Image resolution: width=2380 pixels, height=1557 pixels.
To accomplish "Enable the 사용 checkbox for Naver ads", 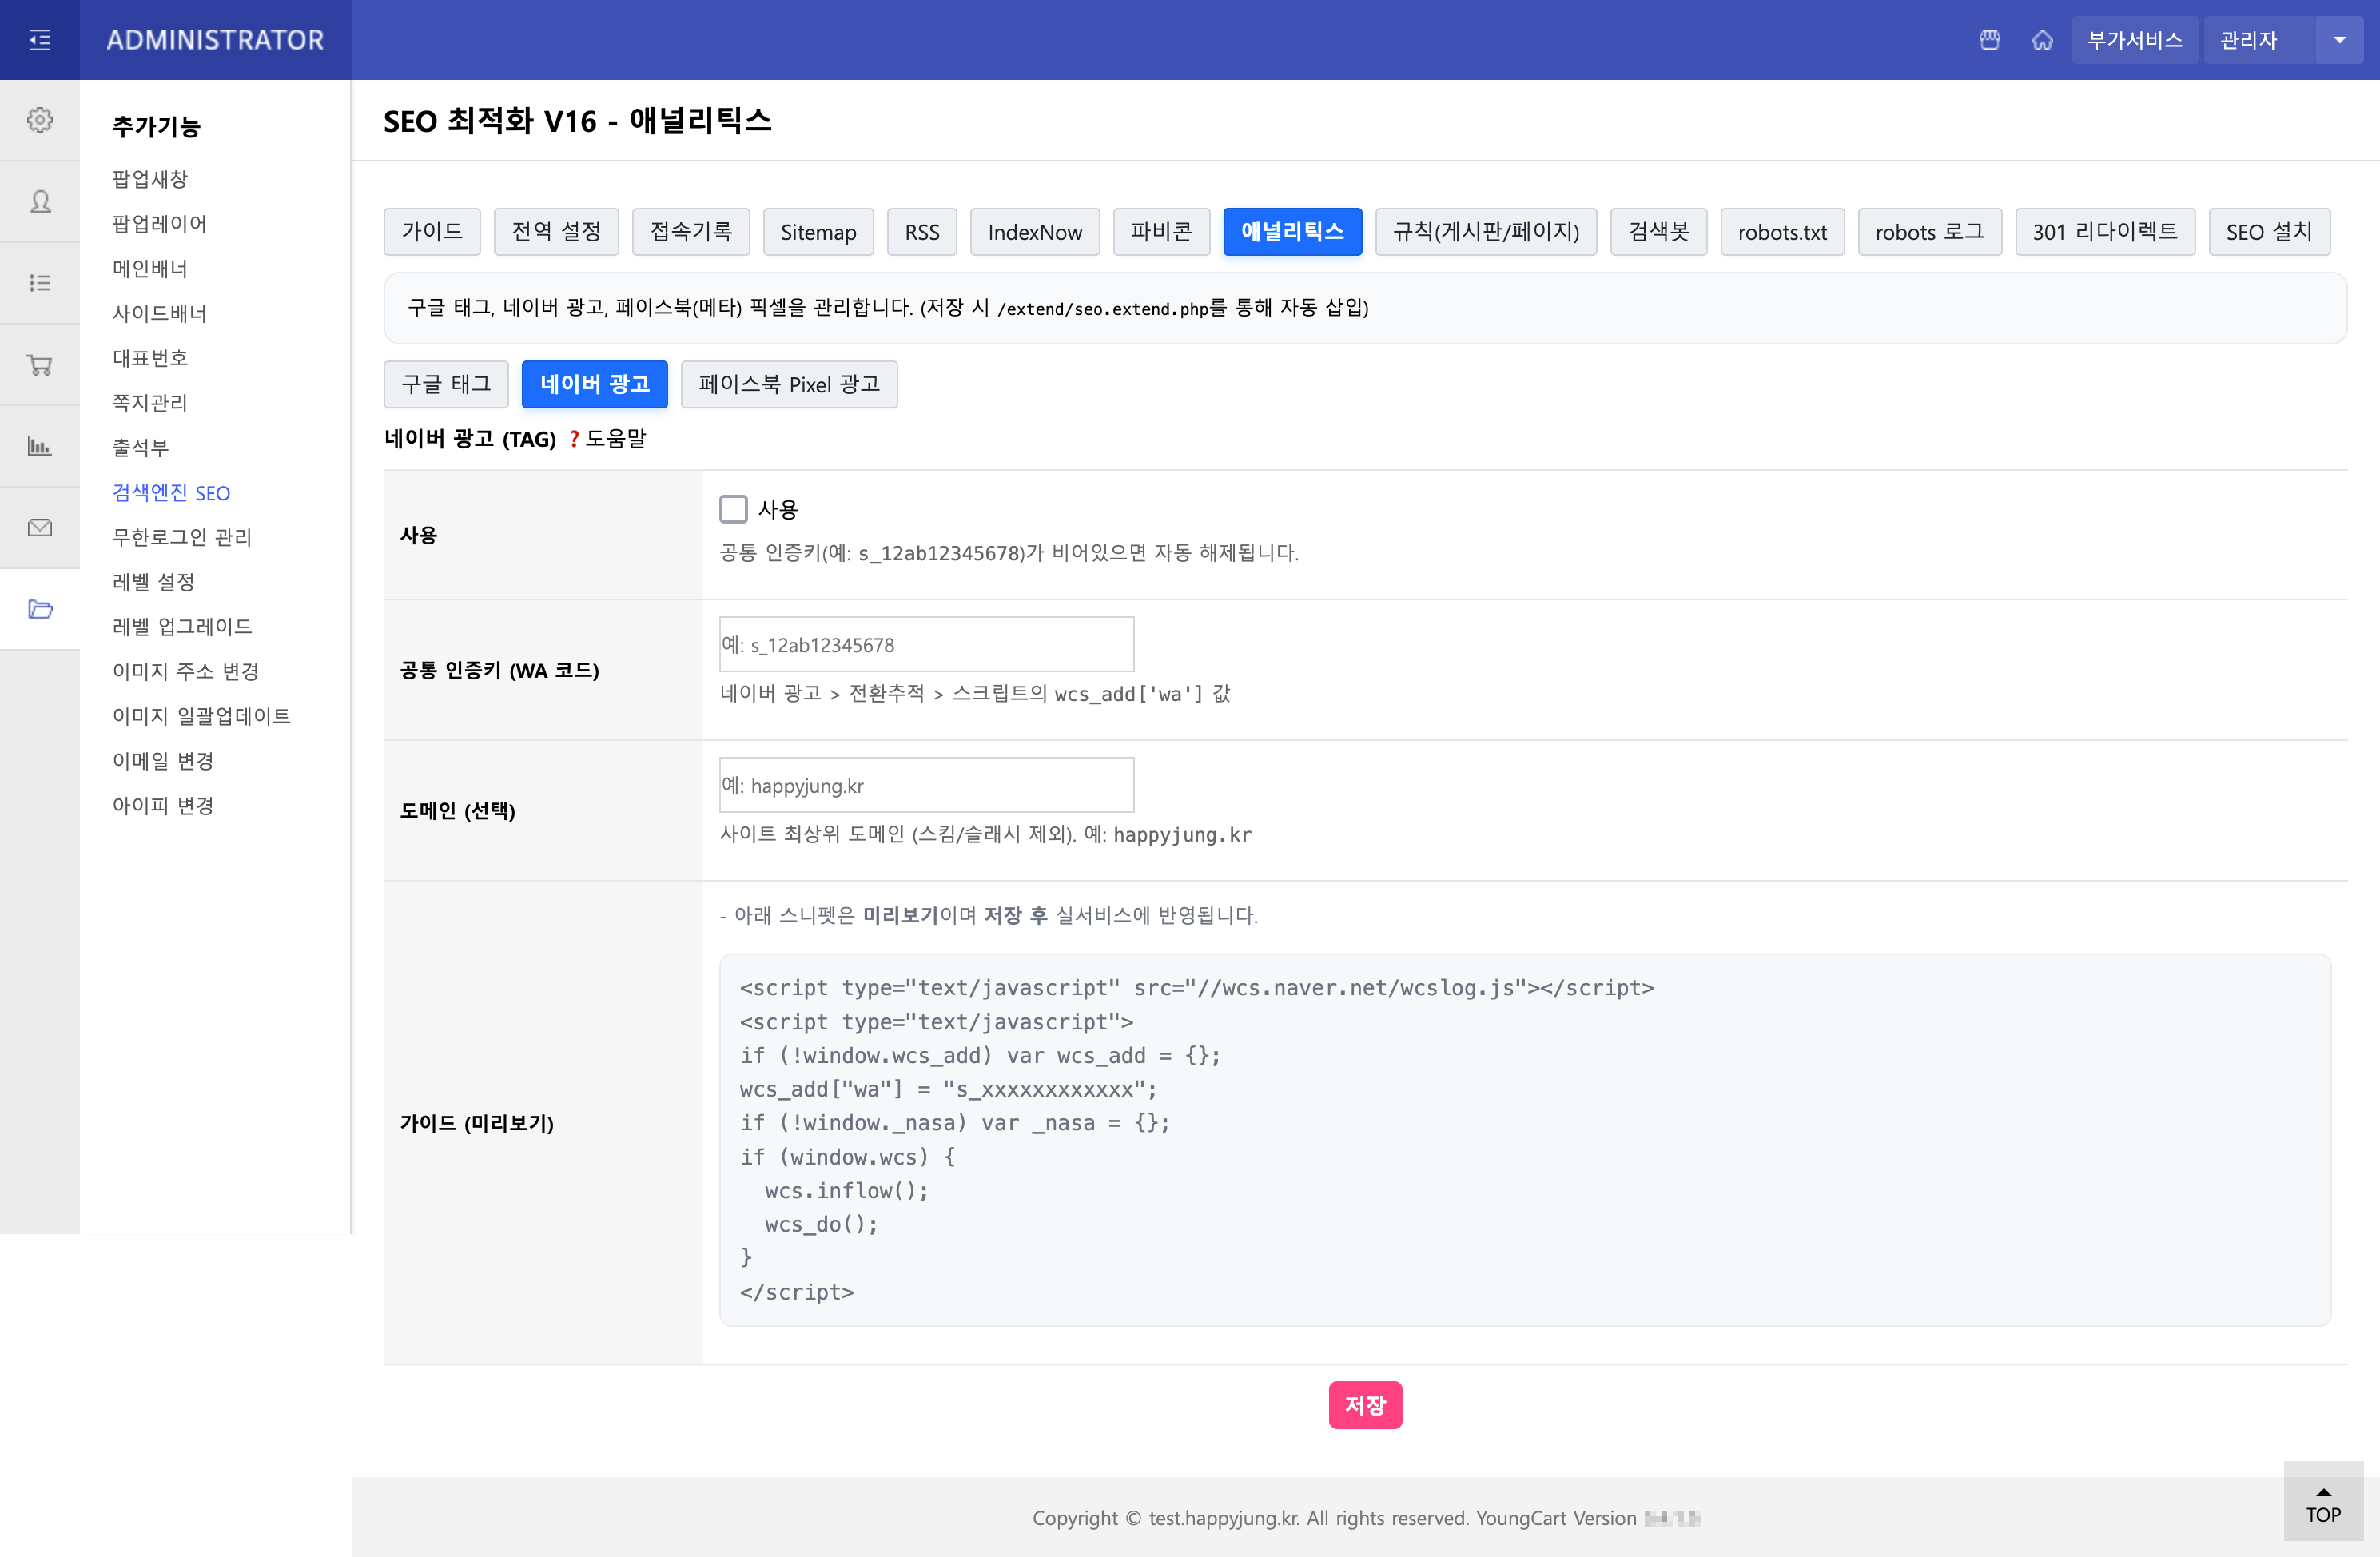I will pos(733,508).
